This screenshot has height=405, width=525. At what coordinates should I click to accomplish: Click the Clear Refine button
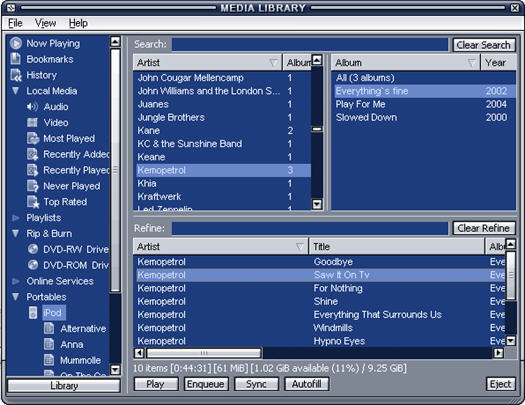tap(484, 228)
